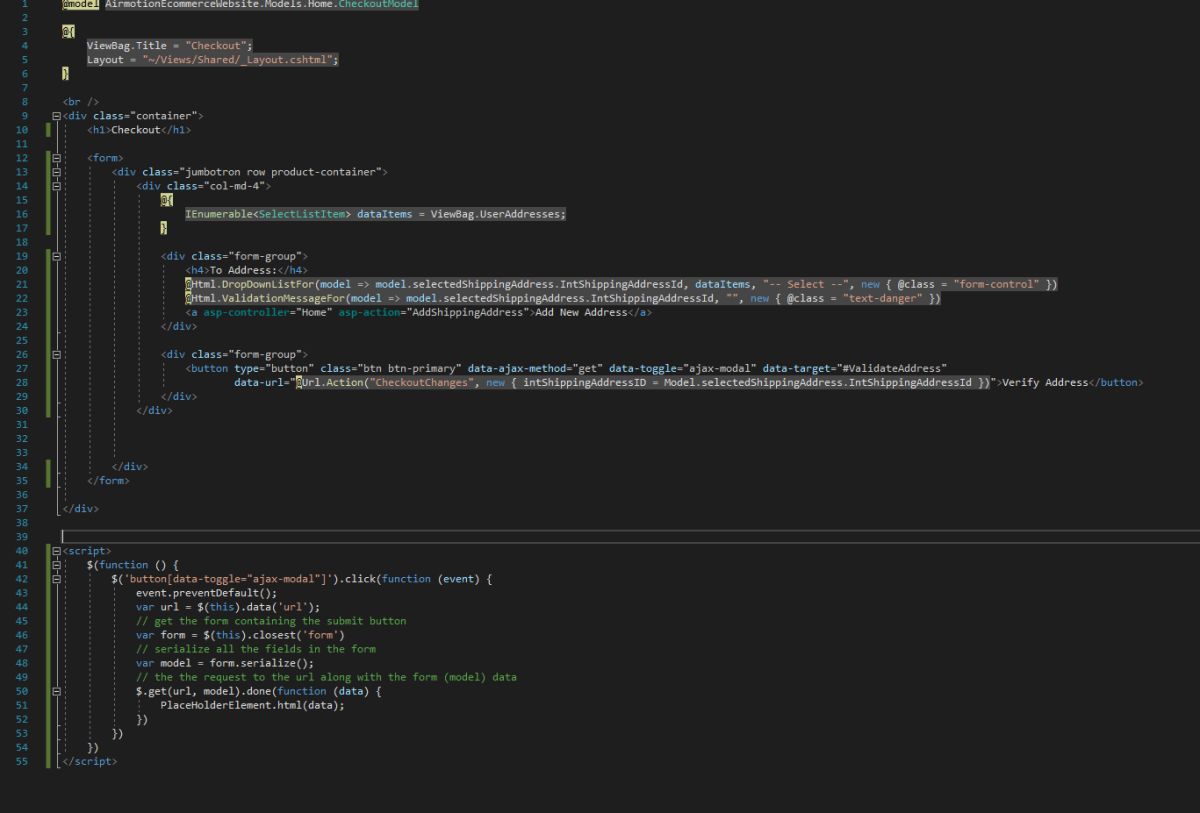Click ViewBag.UserAddresses on line 16
This screenshot has height=813, width=1200.
point(496,214)
